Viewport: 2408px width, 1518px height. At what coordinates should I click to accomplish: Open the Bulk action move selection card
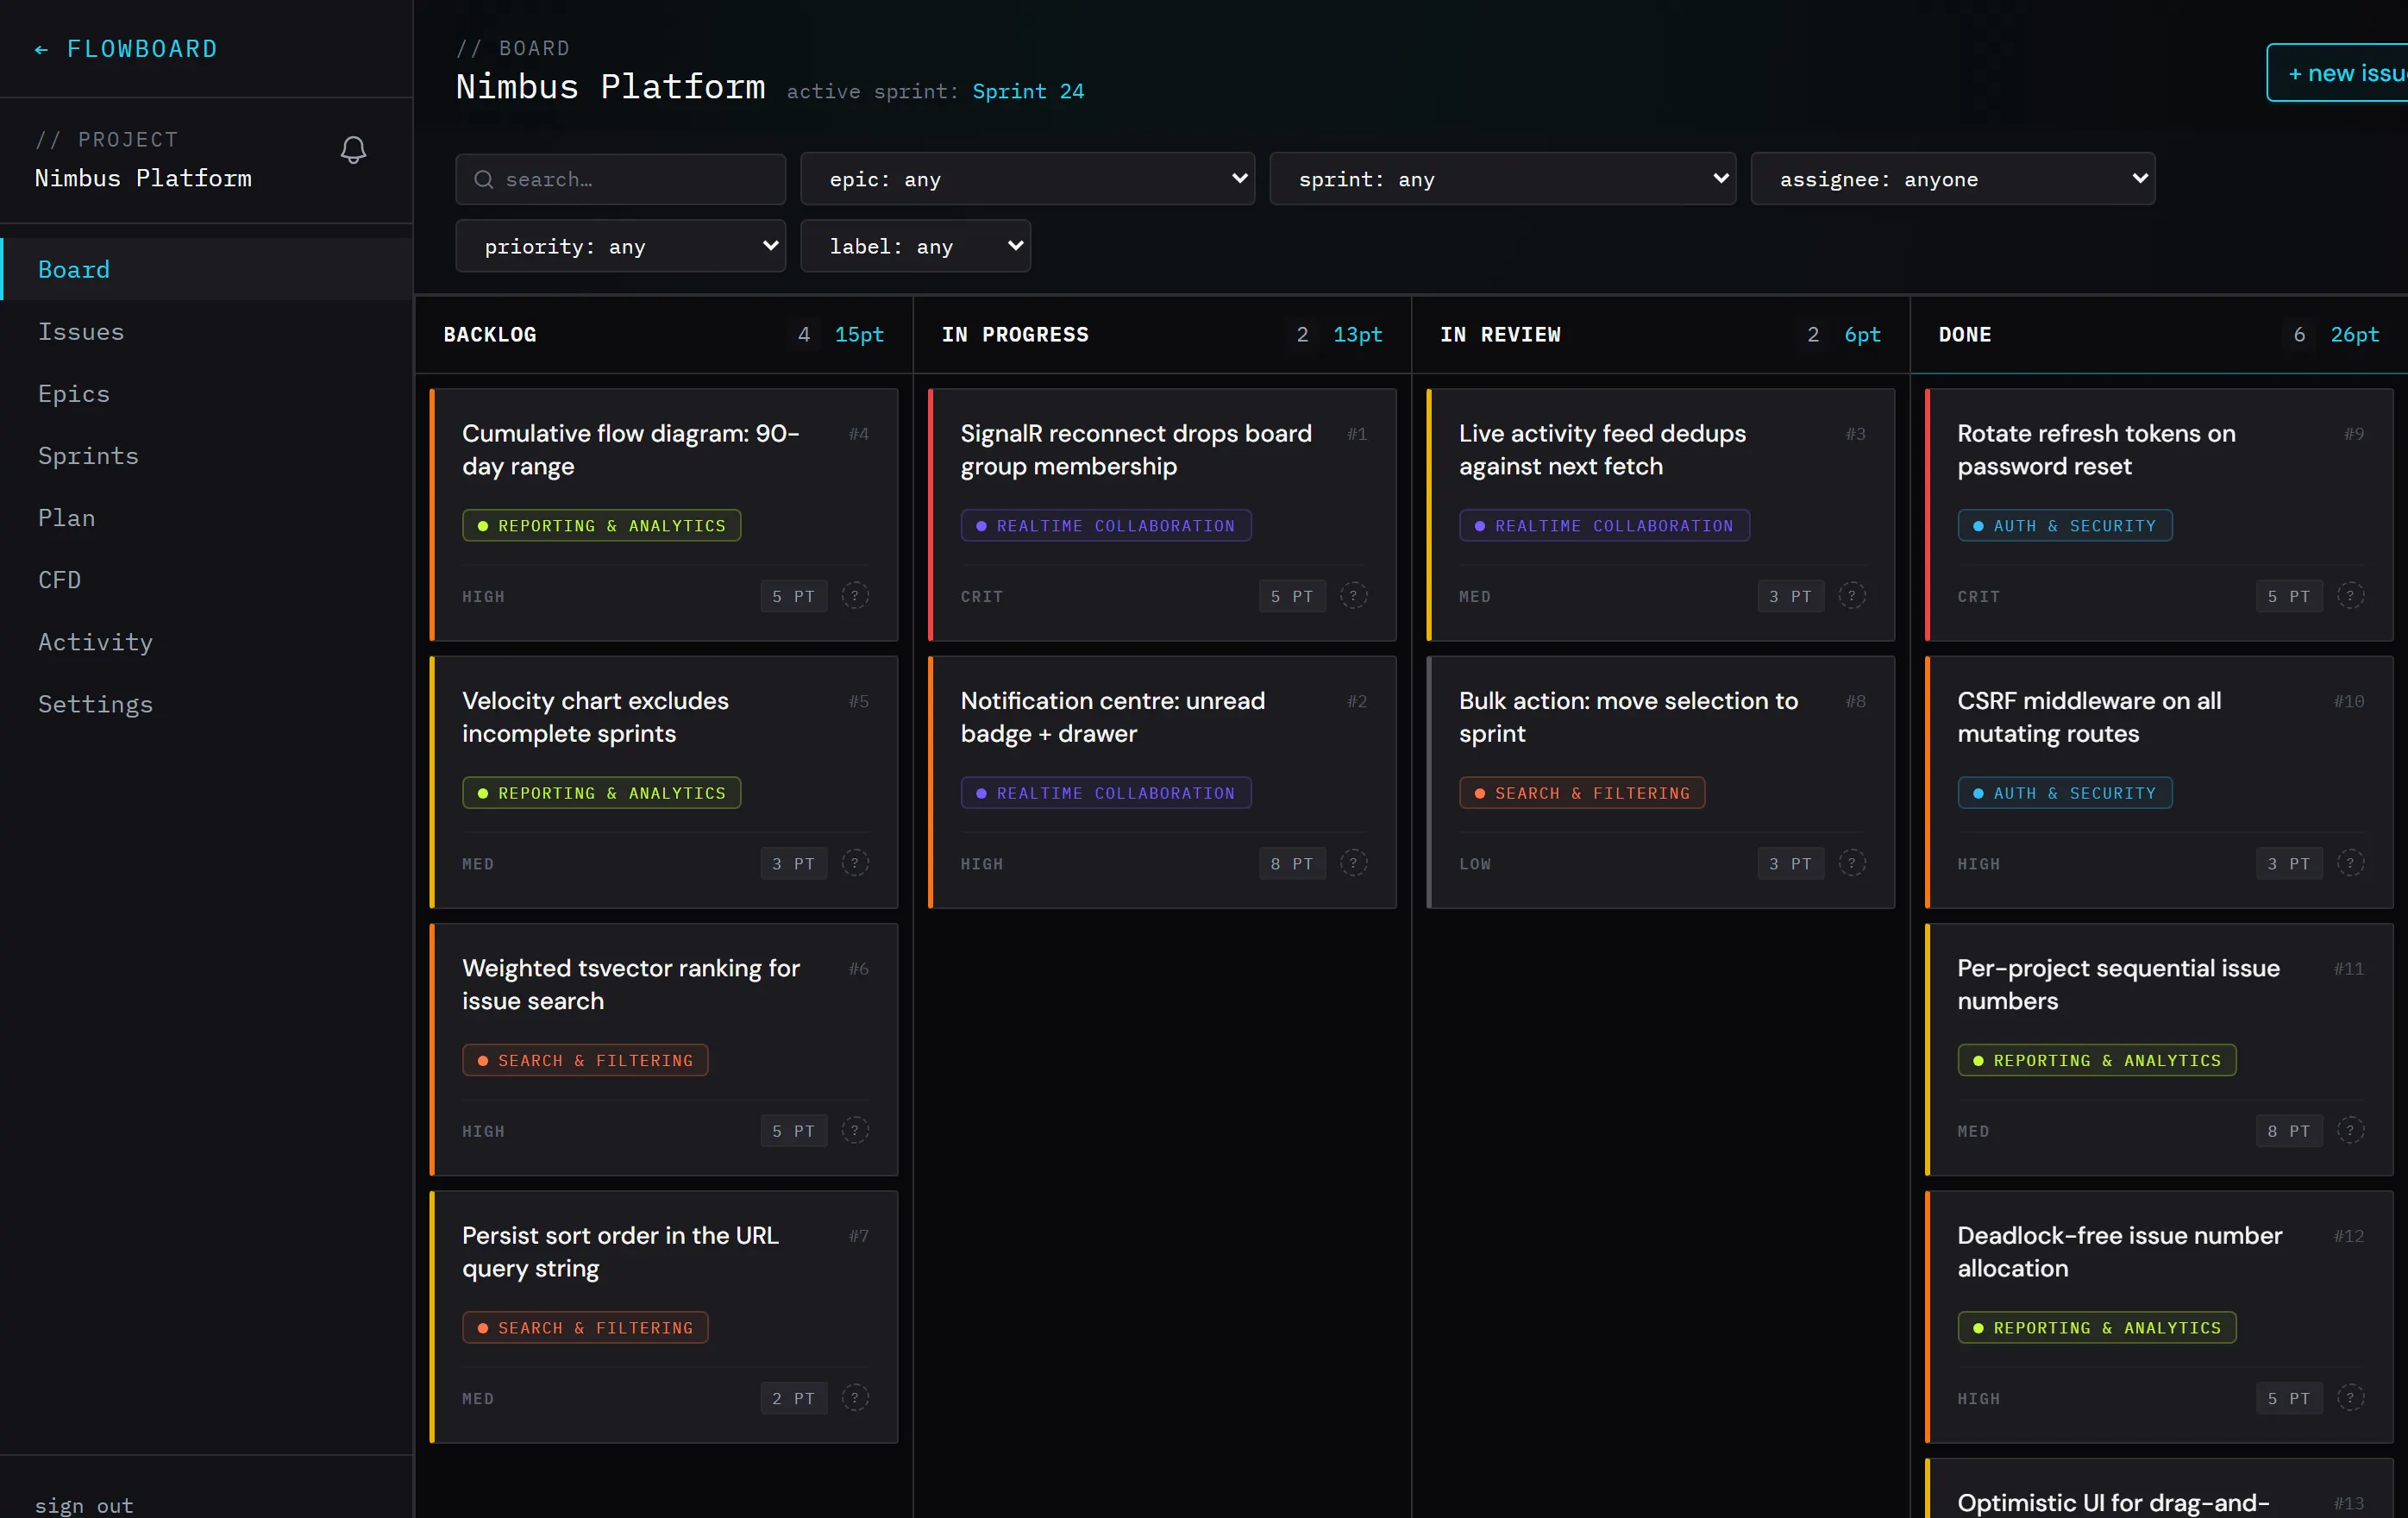[x=1661, y=782]
